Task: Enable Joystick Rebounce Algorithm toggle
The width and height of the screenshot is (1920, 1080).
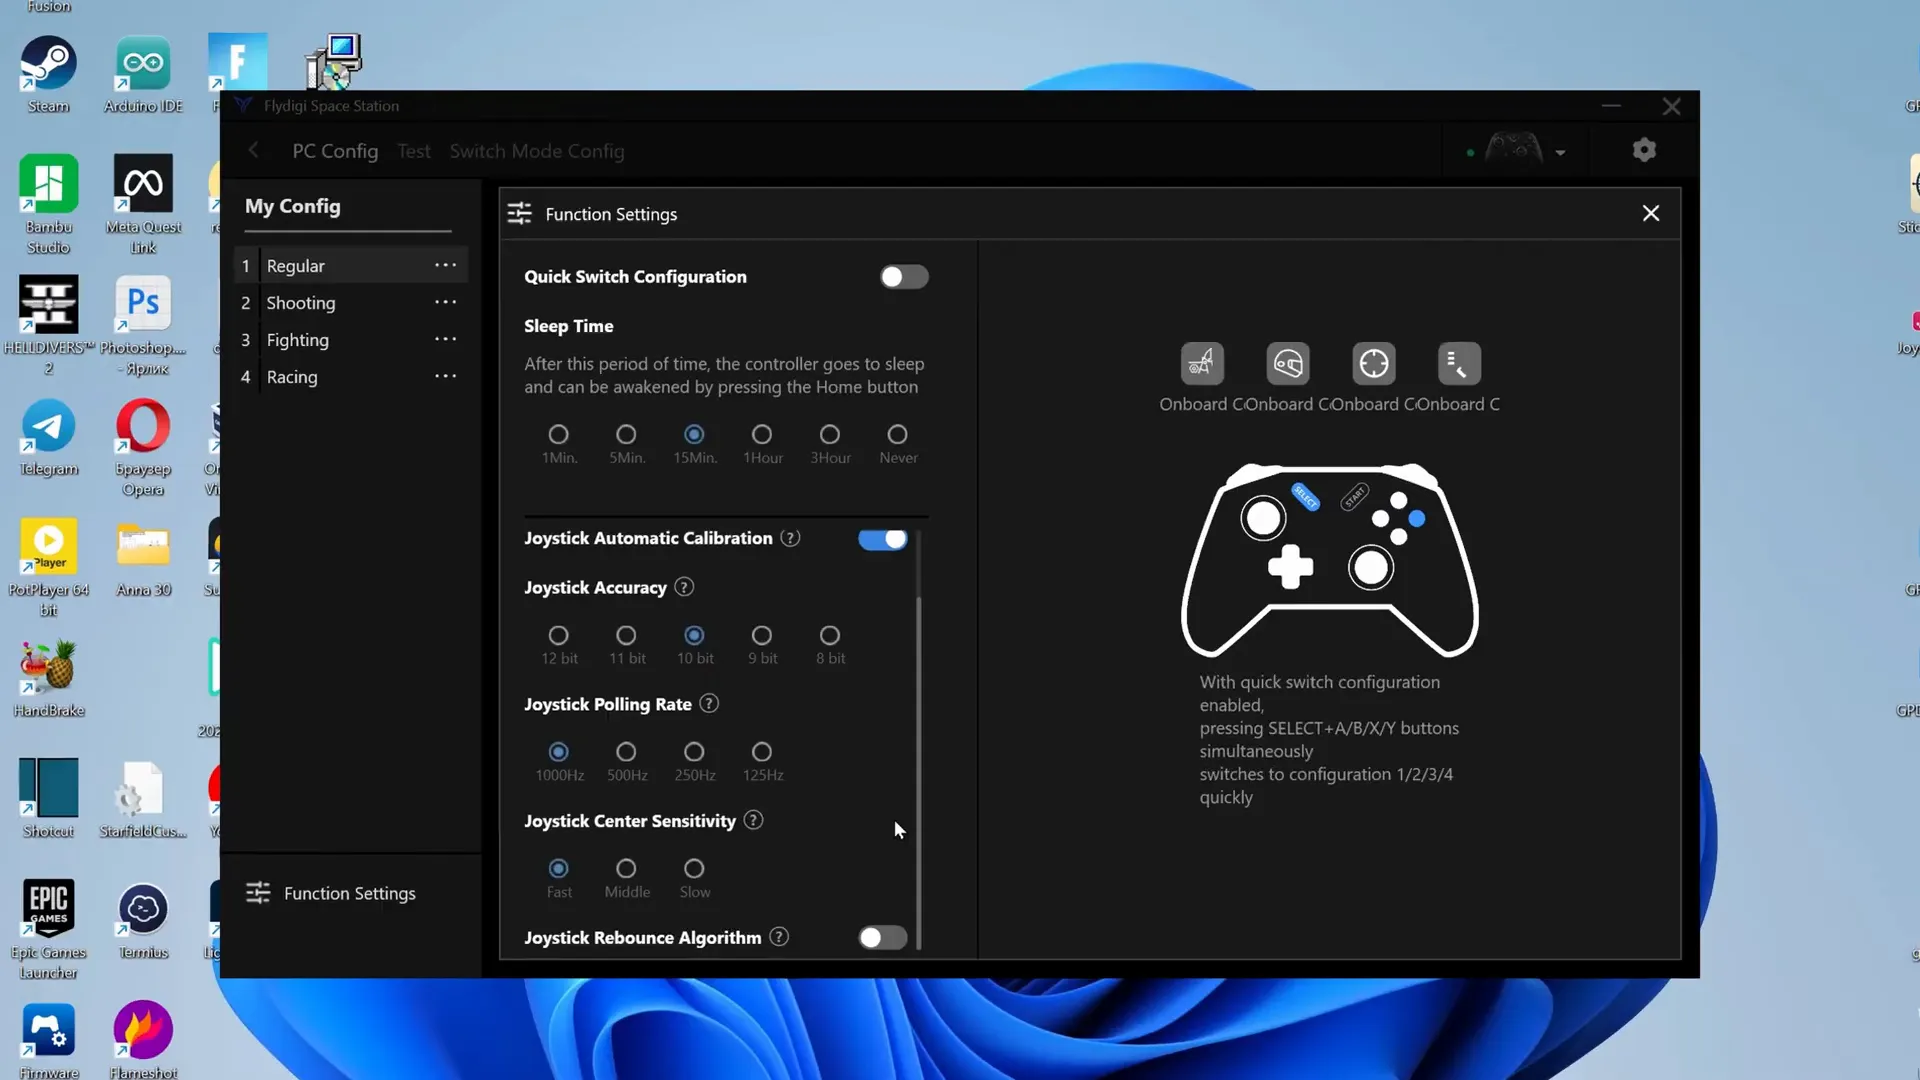Action: click(882, 937)
